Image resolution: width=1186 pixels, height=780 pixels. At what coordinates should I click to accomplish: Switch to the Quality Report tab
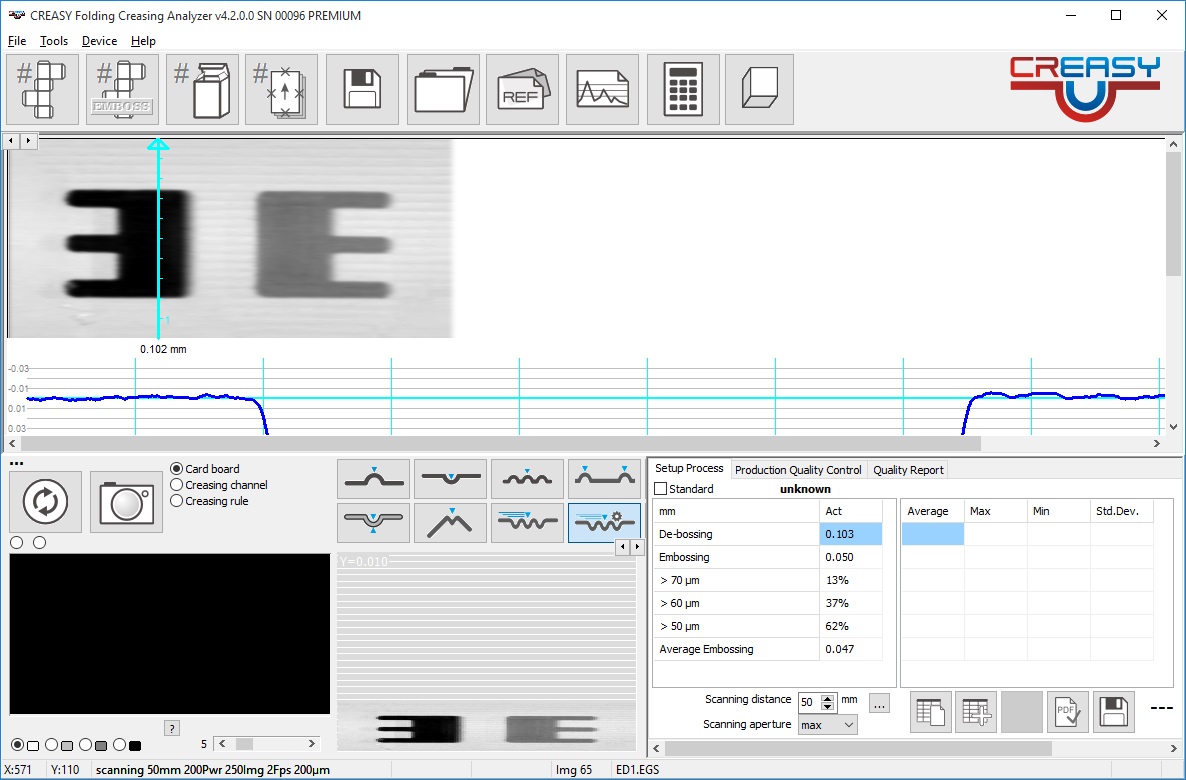coord(908,470)
